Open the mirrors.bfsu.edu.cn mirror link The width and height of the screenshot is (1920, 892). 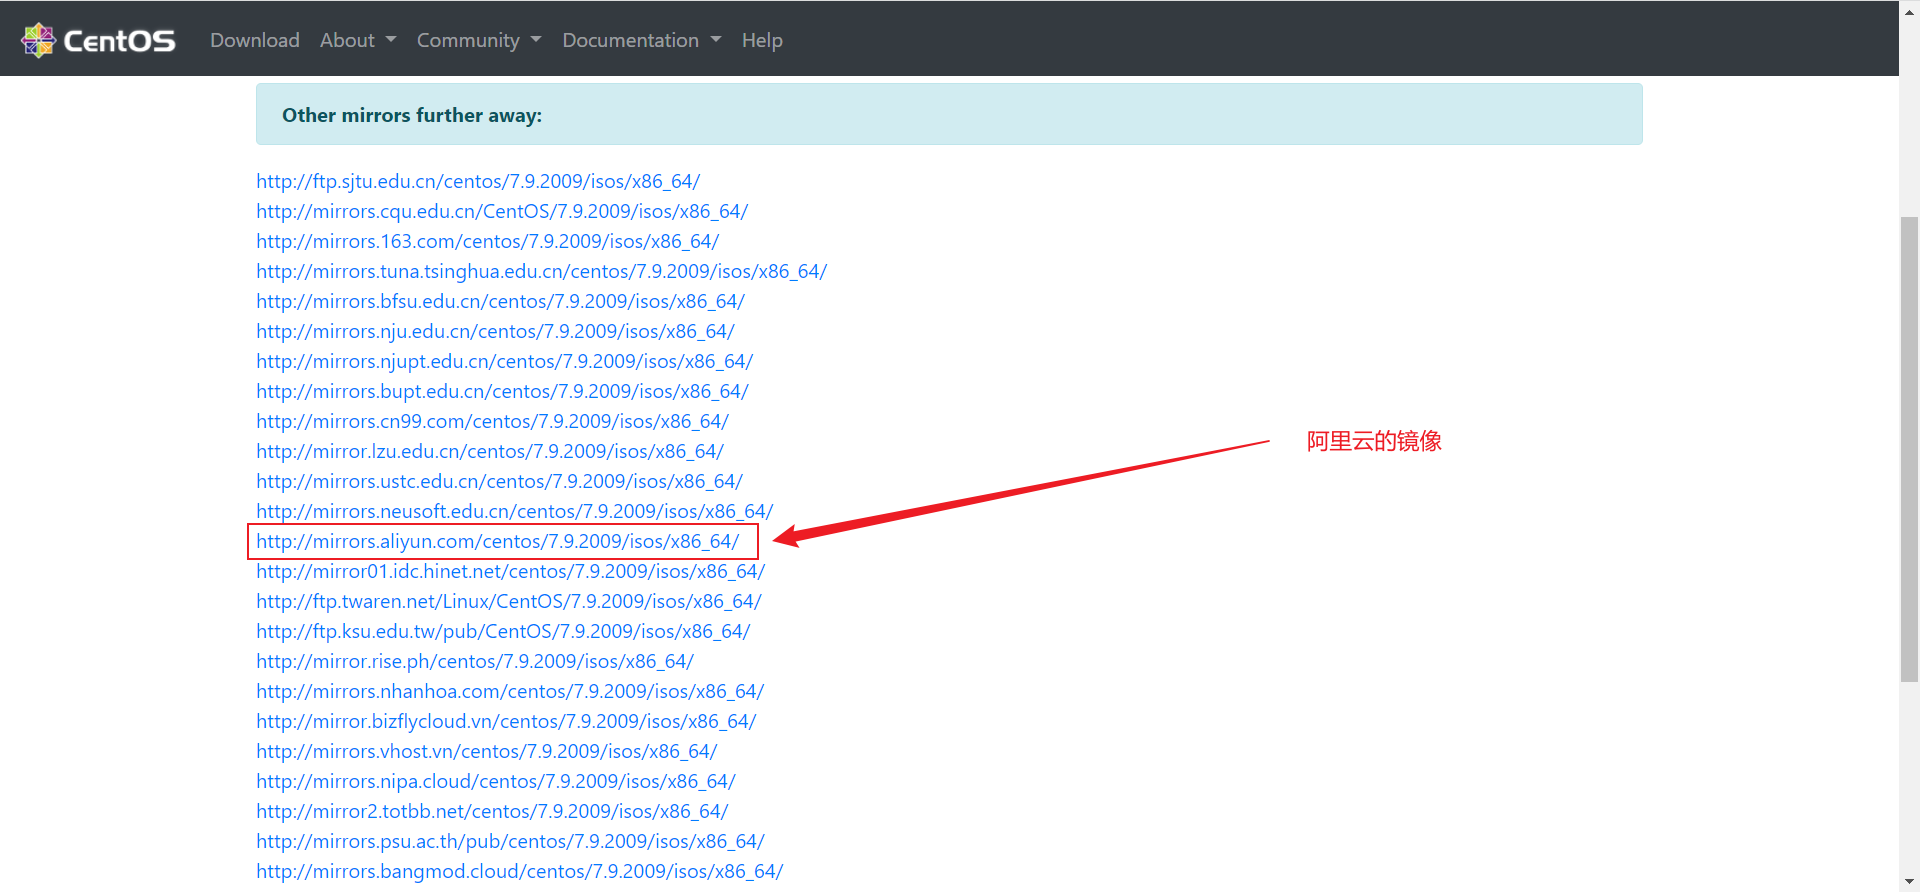point(500,301)
